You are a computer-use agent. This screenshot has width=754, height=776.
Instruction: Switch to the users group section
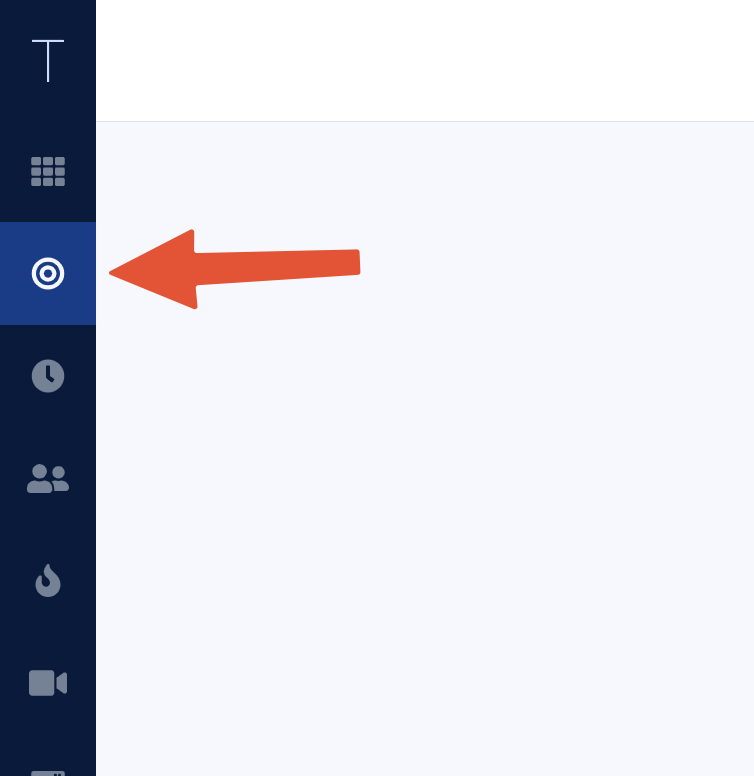pos(48,479)
